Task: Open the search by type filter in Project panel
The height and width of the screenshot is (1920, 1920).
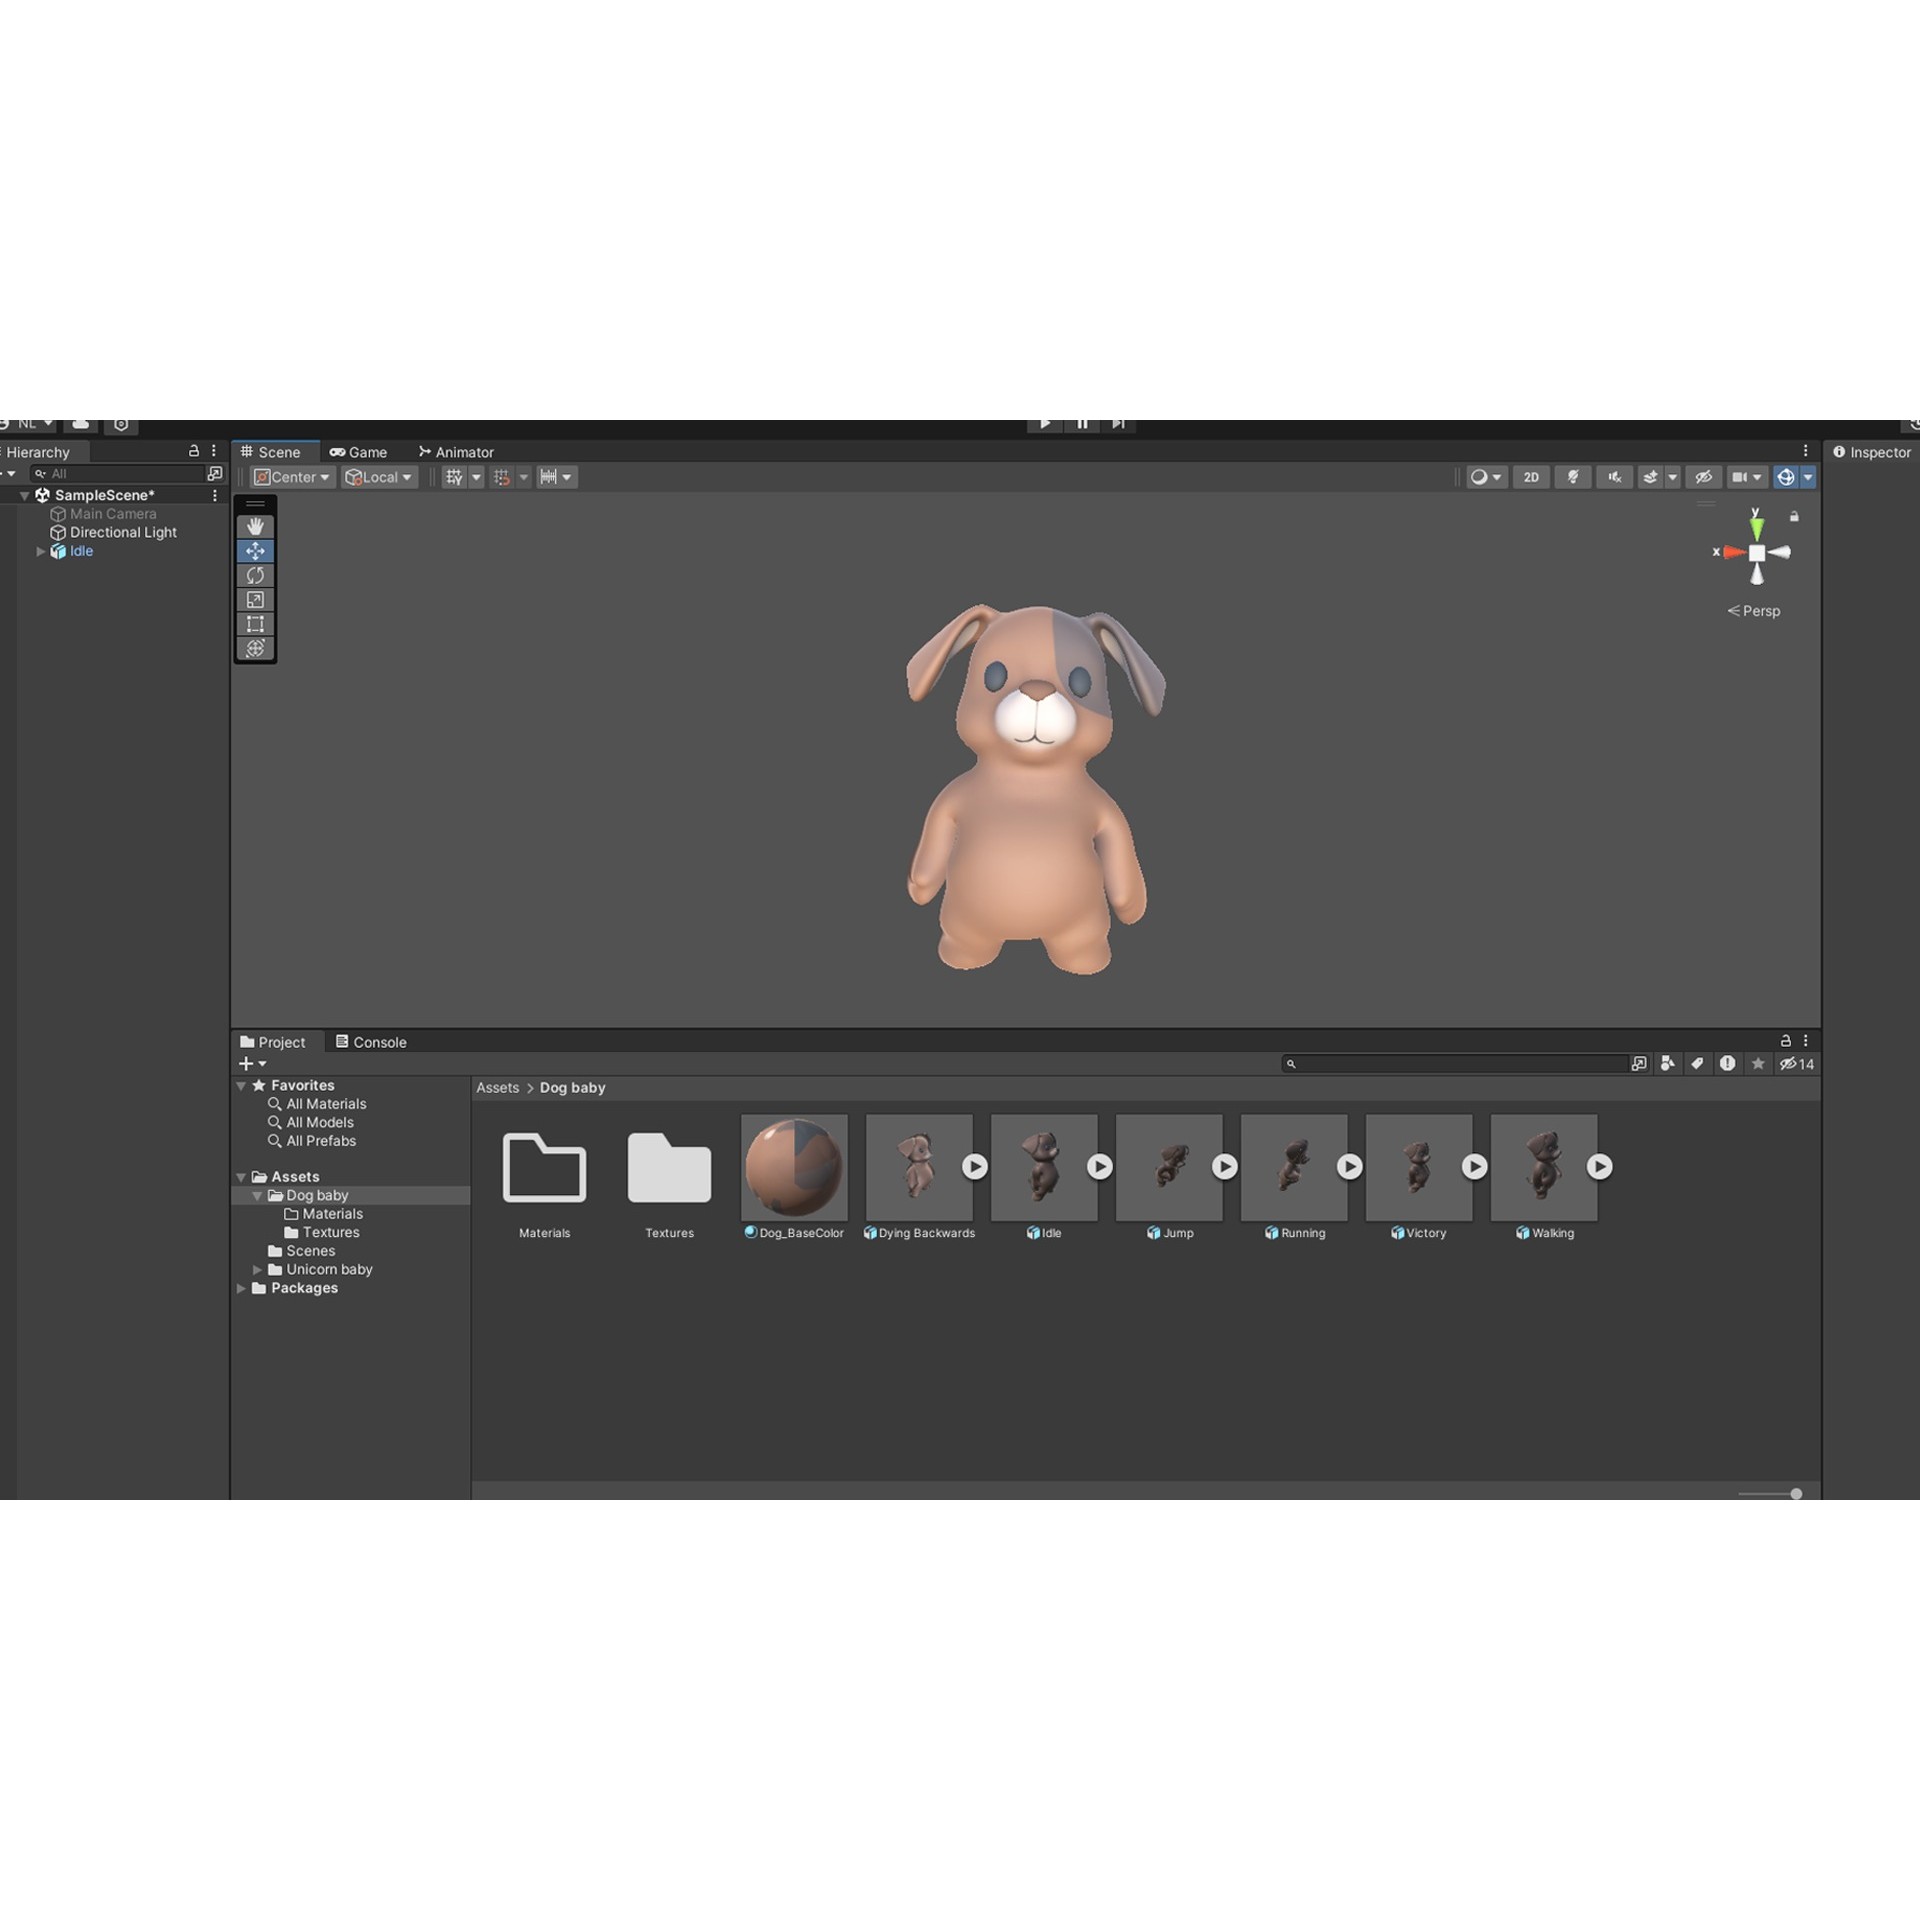Action: (1668, 1063)
